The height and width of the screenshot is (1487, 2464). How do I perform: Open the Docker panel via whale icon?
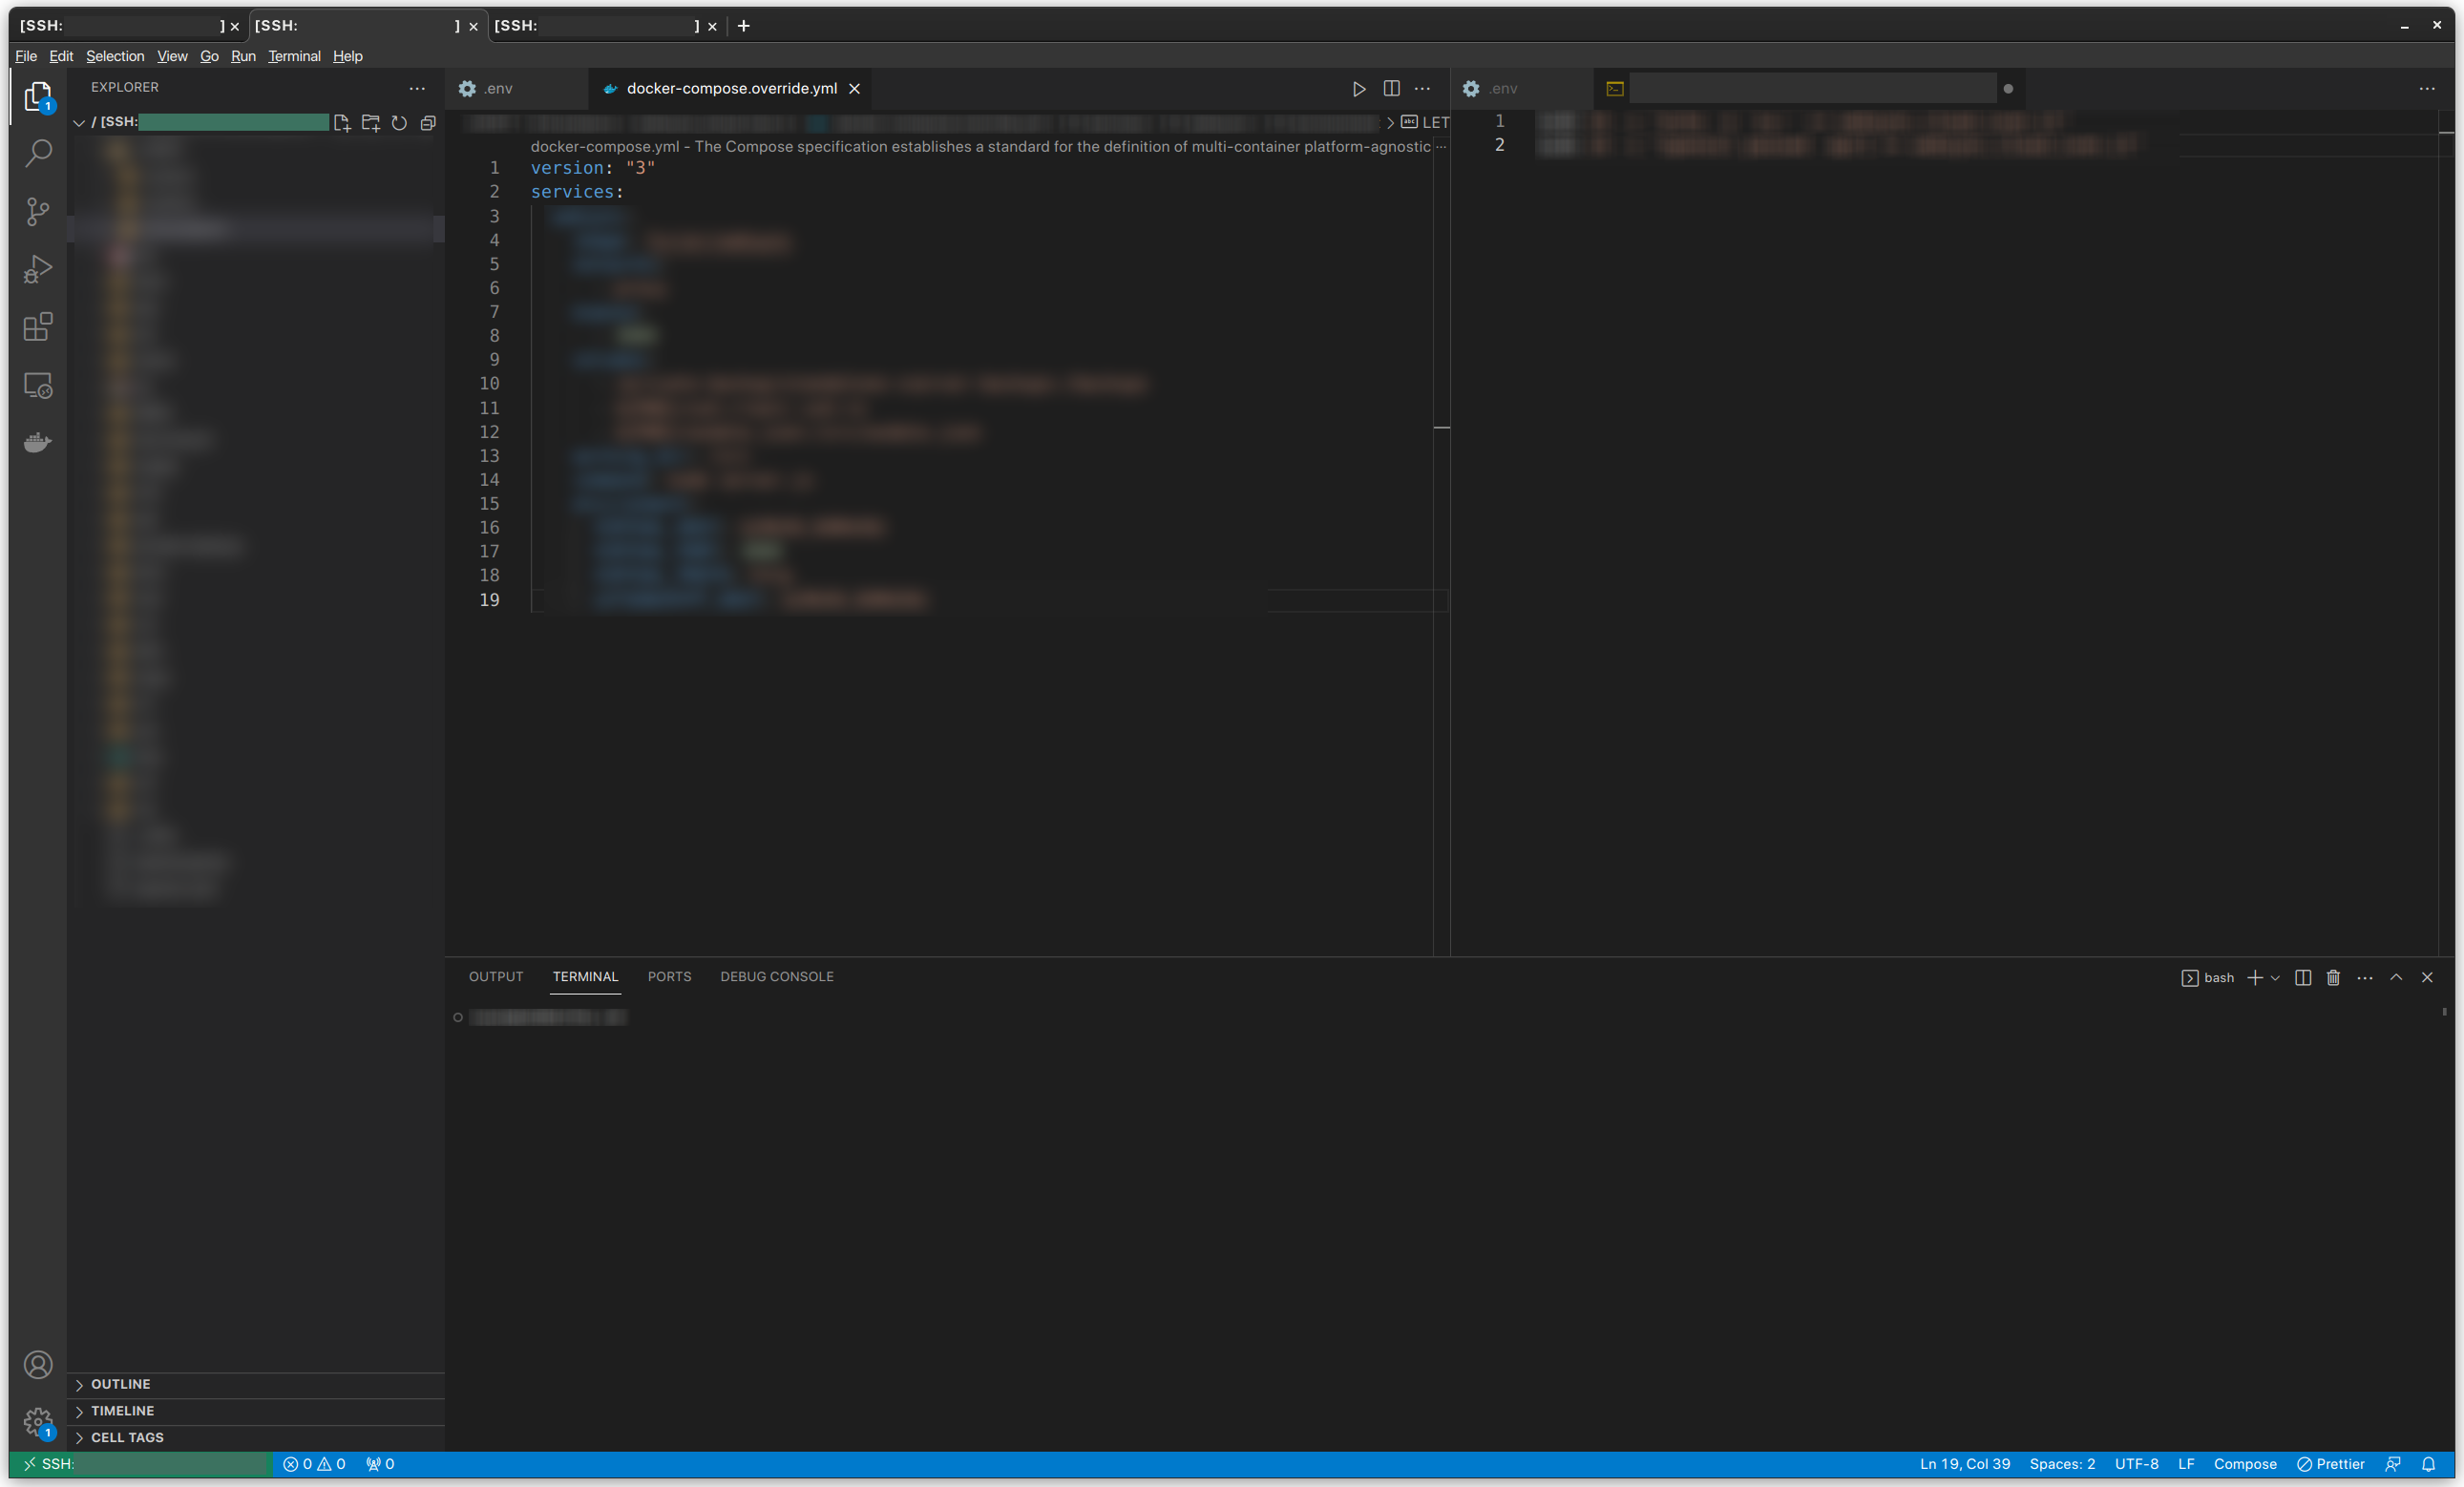click(37, 442)
